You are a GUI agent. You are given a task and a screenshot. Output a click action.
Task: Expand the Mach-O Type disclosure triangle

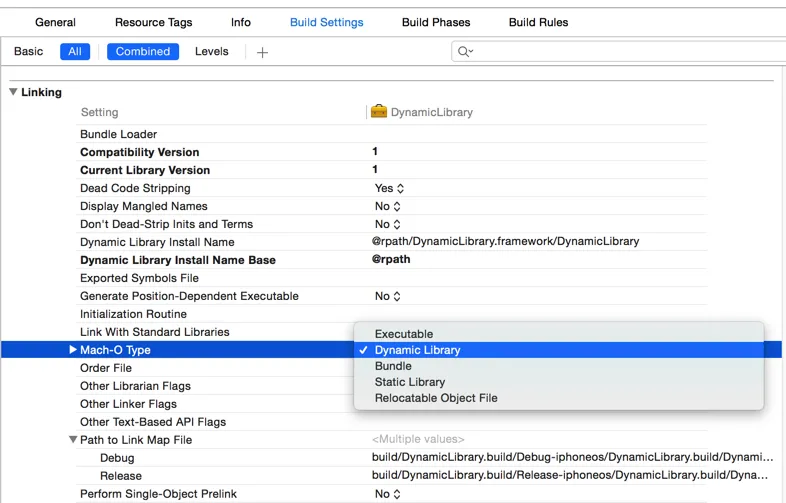(x=73, y=350)
